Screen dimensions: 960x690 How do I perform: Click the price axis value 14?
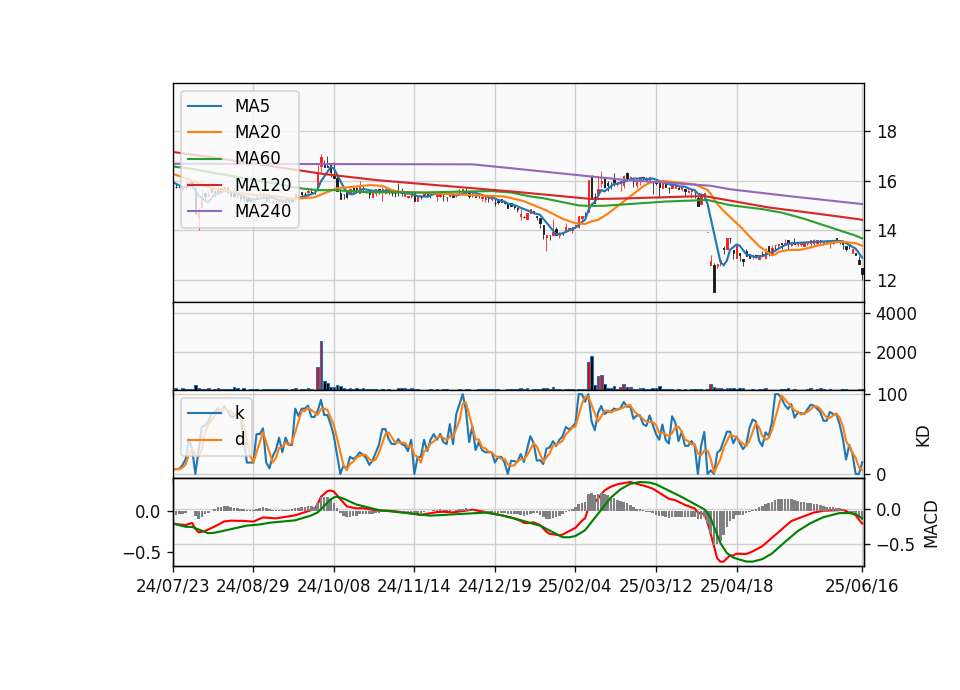click(887, 231)
